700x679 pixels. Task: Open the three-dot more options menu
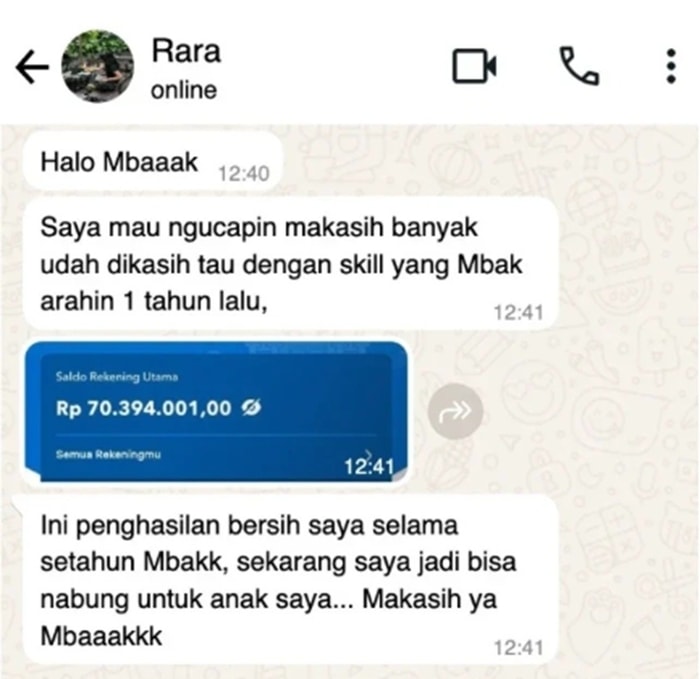coord(671,66)
